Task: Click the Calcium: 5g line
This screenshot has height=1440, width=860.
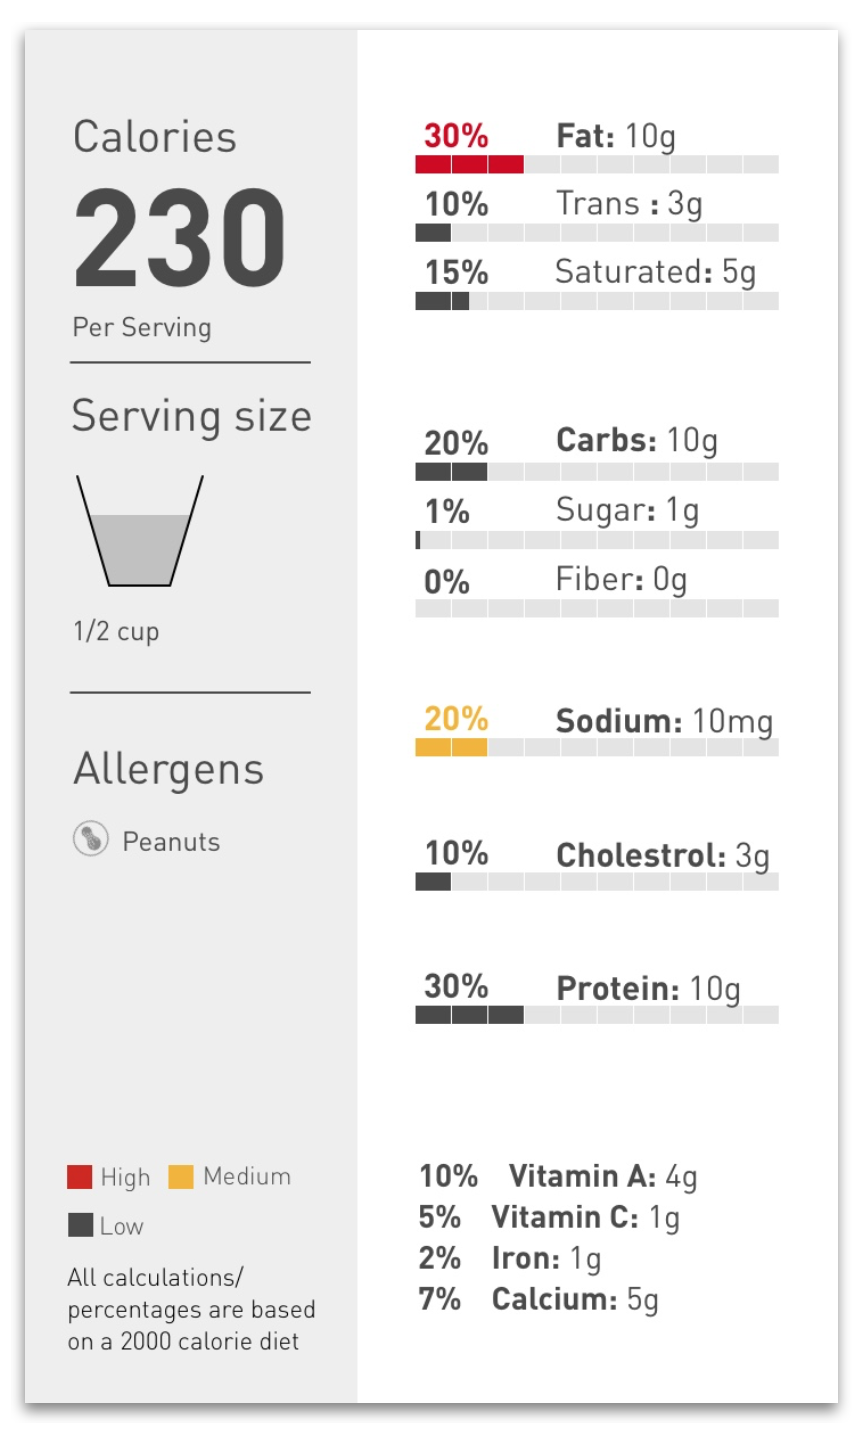Action: (539, 1300)
